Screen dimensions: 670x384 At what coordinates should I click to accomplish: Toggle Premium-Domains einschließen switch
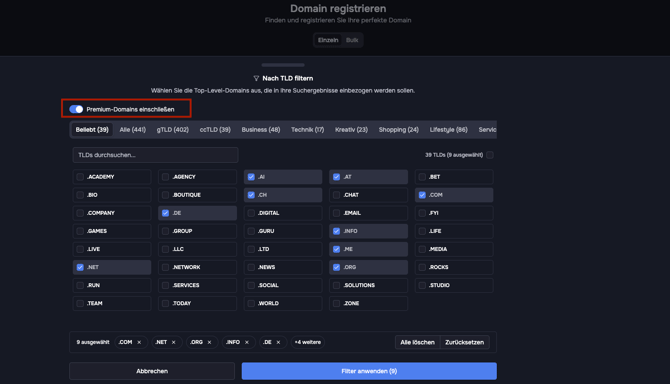76,109
